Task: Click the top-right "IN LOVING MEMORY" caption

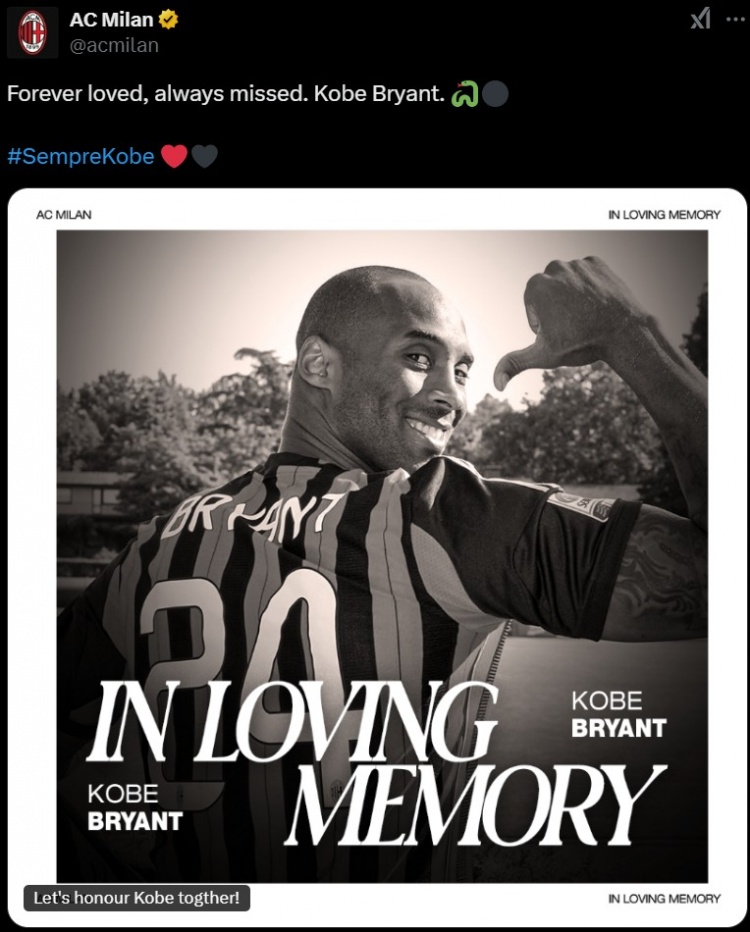Action: (x=664, y=214)
